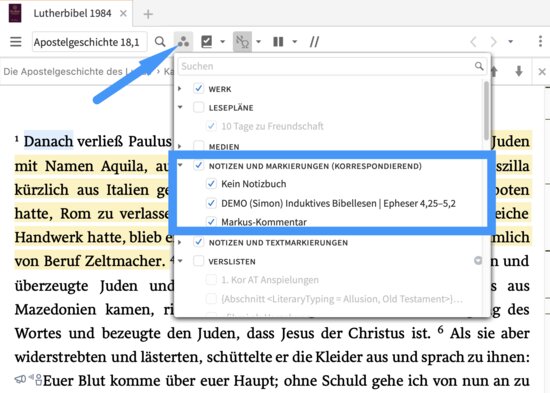Click the search magnifier in the toolbar
The width and height of the screenshot is (550, 393).
(x=160, y=41)
